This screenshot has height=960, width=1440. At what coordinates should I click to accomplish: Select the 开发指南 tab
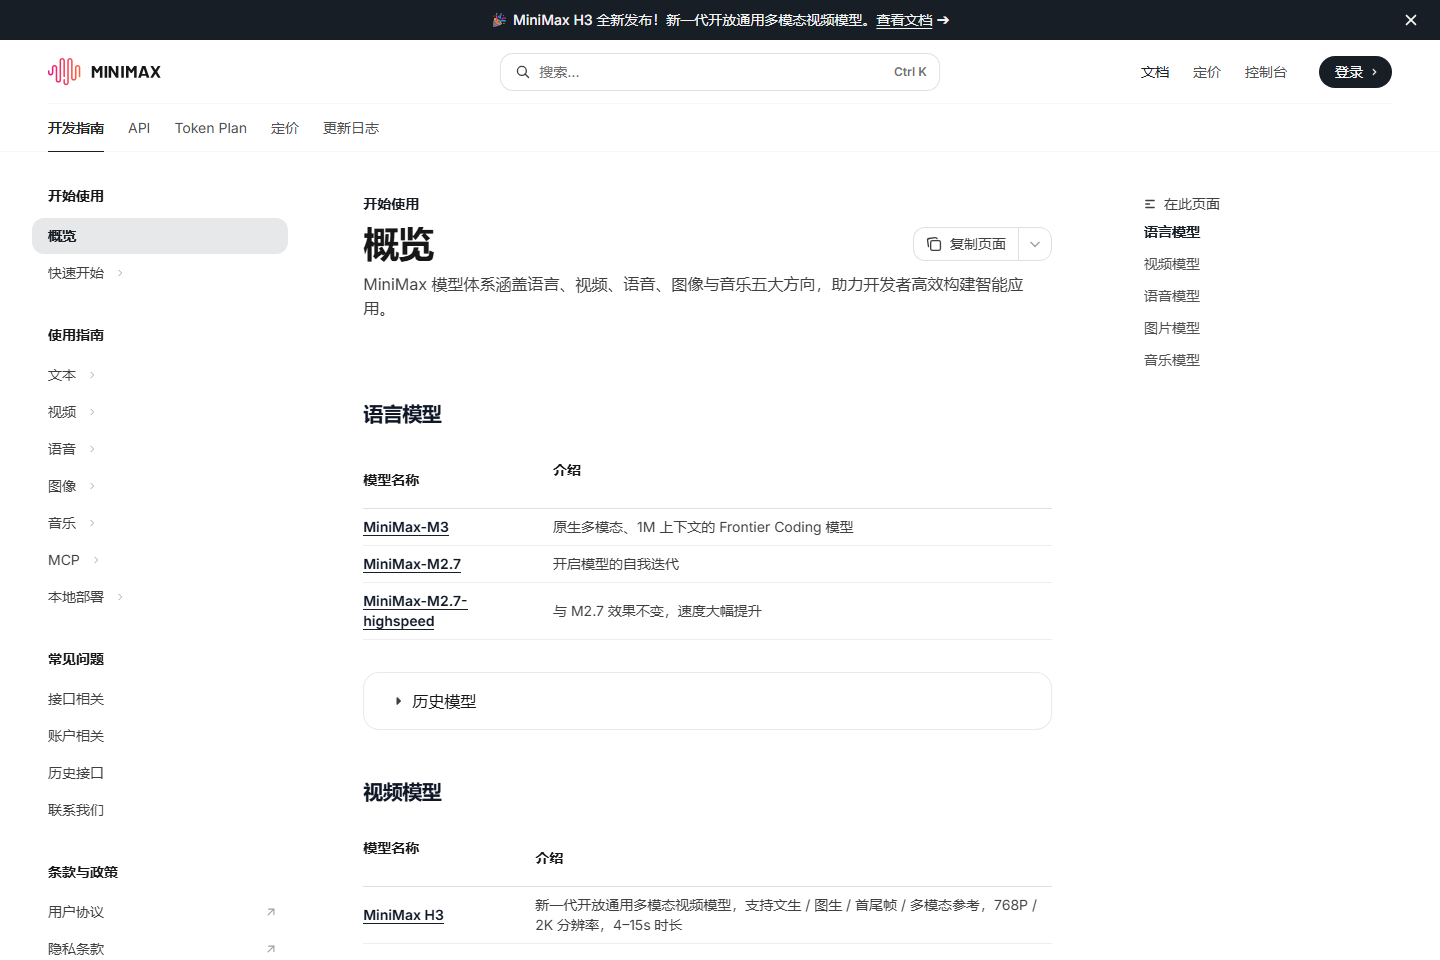click(x=76, y=128)
